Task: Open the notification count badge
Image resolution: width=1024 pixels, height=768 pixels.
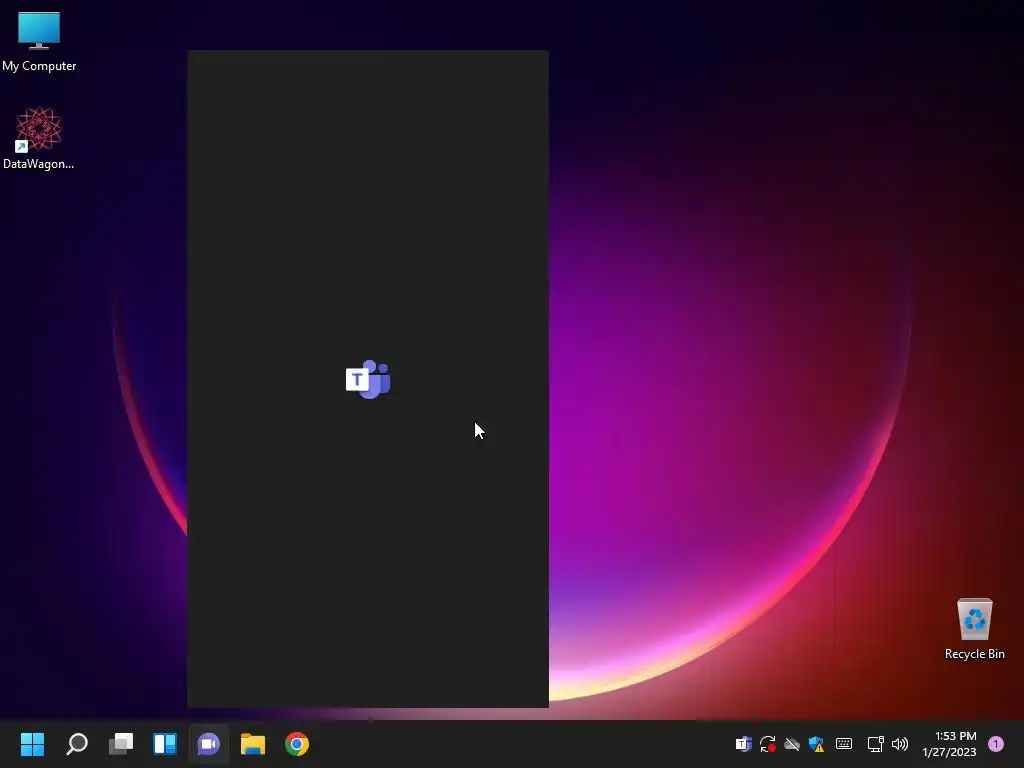Action: coord(996,744)
